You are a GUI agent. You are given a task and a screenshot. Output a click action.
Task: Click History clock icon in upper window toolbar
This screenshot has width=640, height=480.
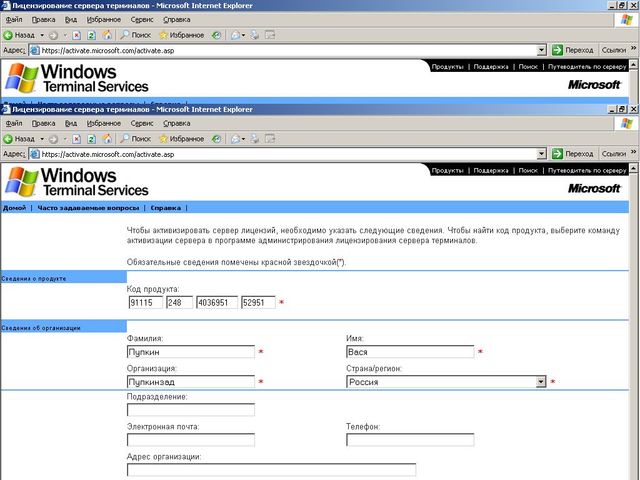[216, 35]
